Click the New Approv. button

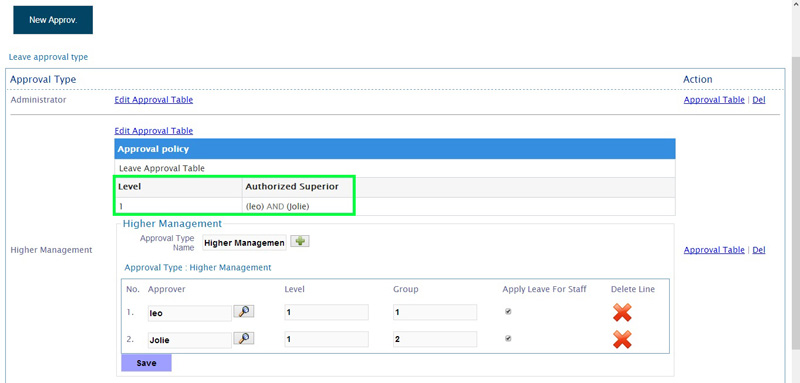point(53,20)
